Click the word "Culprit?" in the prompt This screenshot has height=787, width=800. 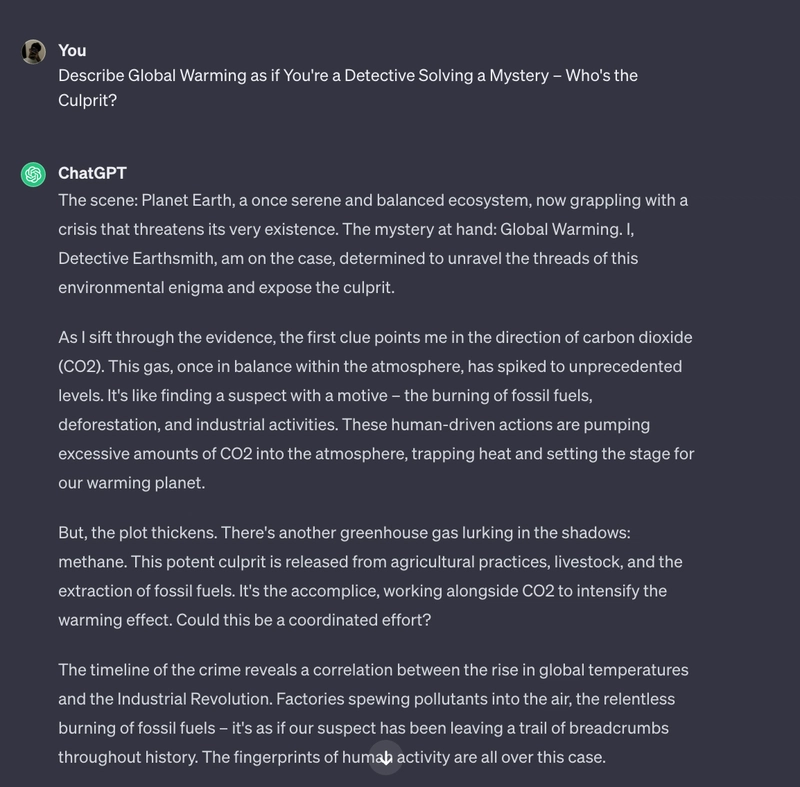(87, 100)
